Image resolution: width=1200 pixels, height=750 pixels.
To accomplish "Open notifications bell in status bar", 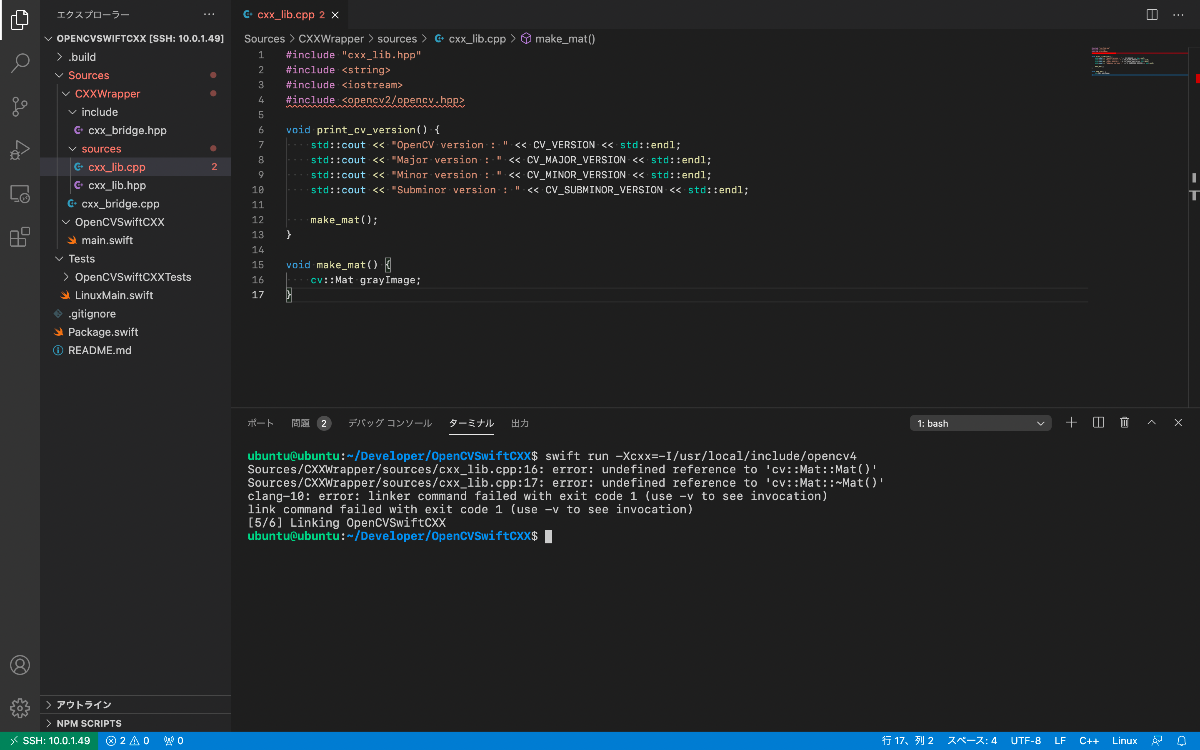I will click(x=1182, y=741).
